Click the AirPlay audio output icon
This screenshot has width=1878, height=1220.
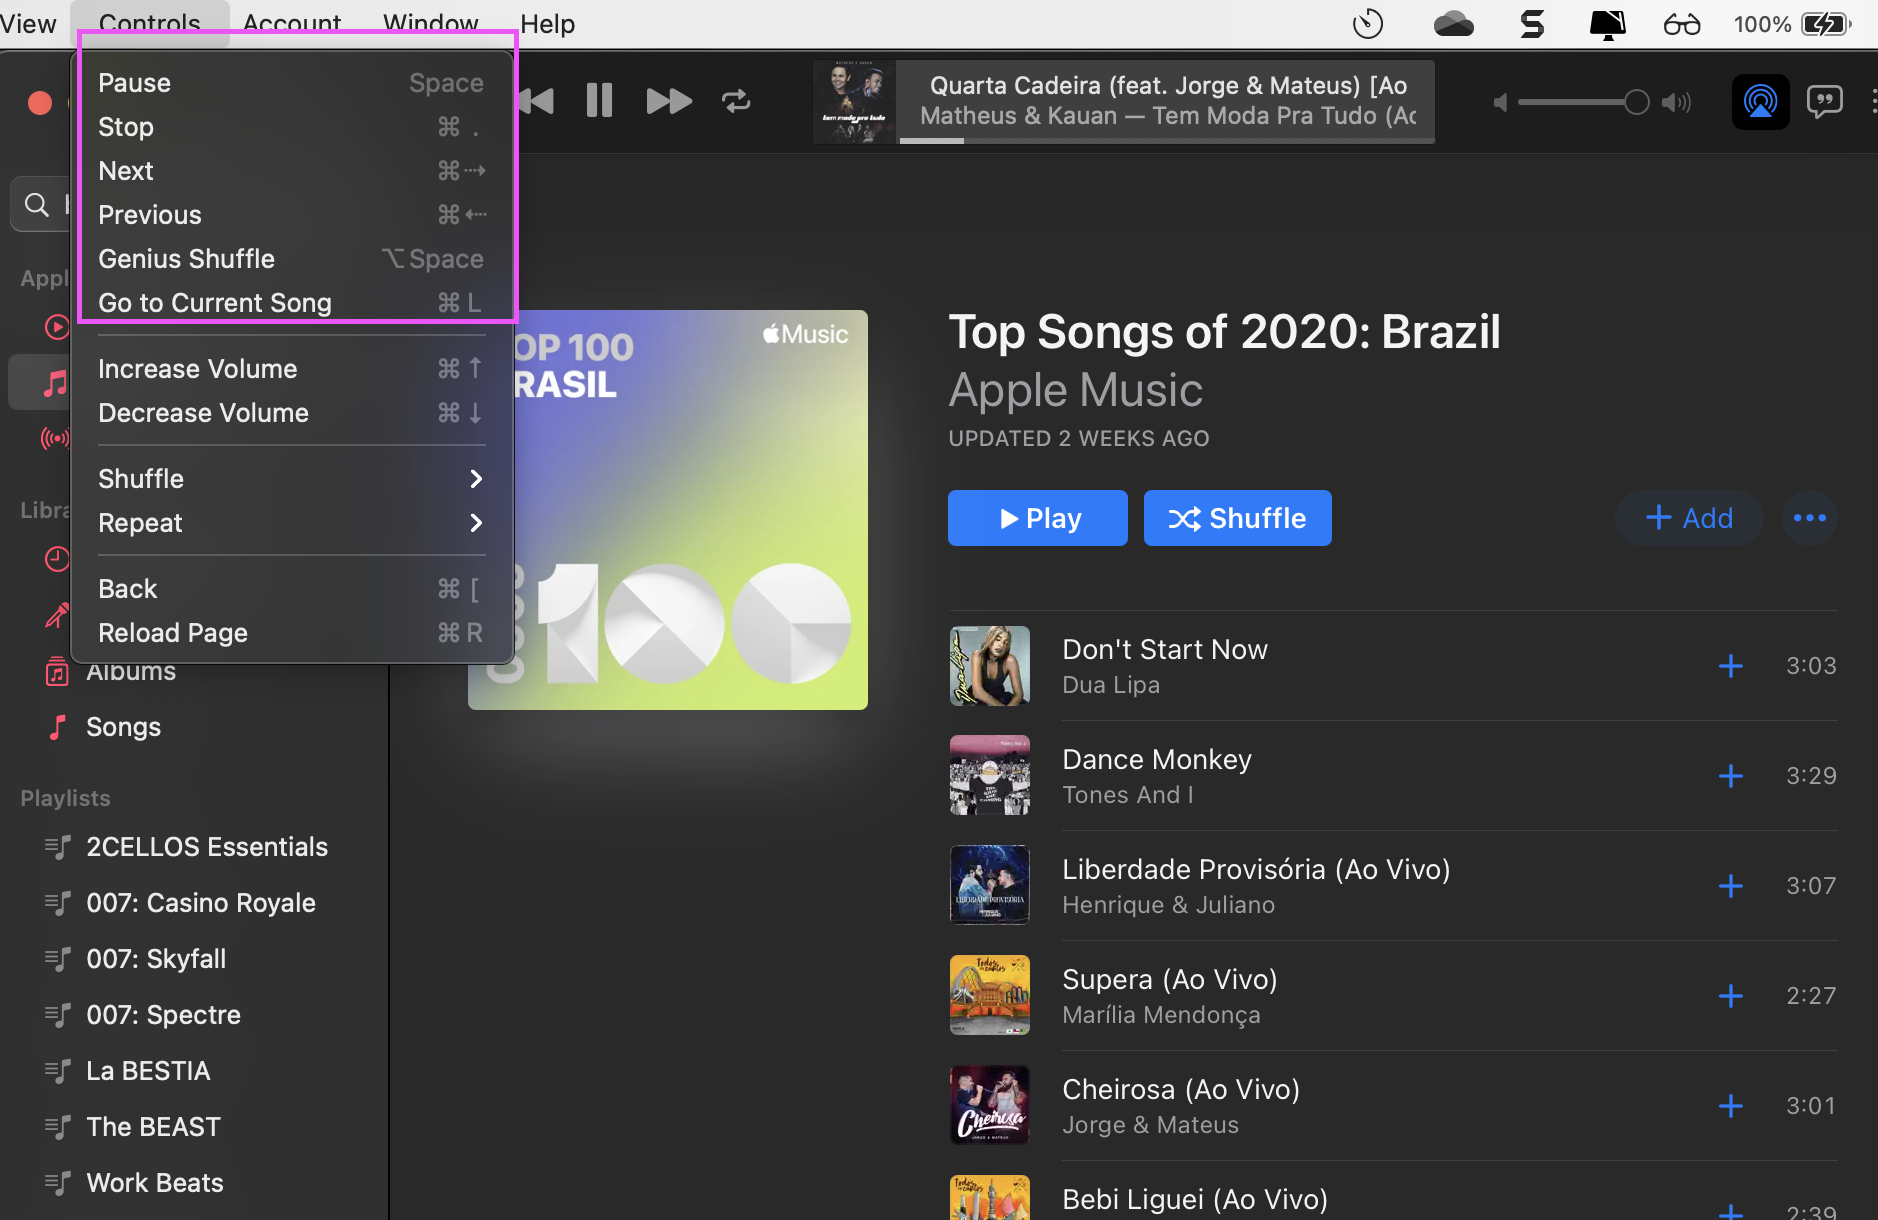1760,101
